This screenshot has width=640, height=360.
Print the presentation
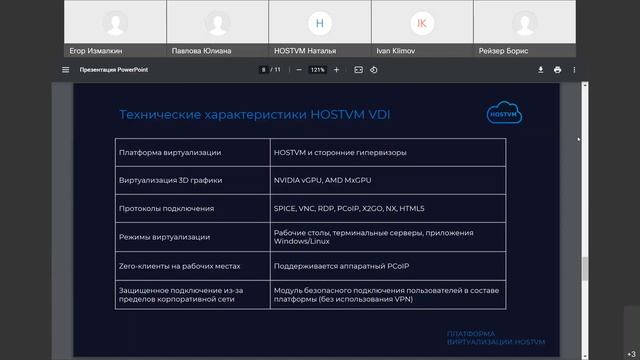click(x=558, y=70)
